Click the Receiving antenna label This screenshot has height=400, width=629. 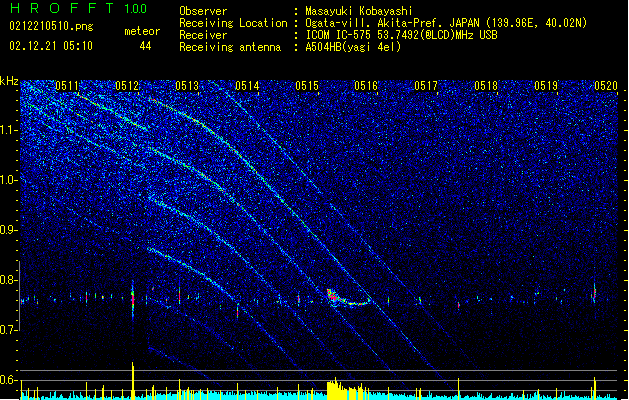click(230, 47)
